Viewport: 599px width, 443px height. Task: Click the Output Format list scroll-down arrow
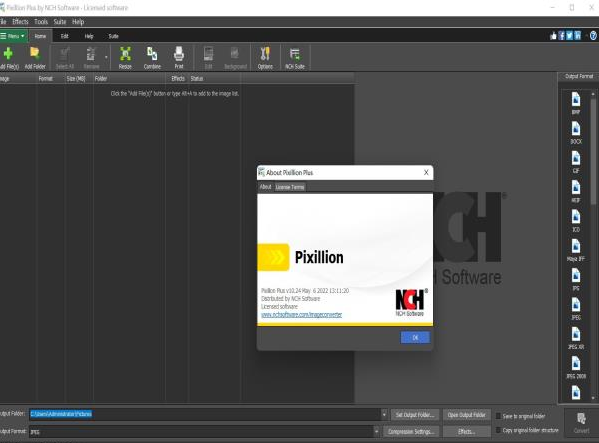[x=593, y=398]
